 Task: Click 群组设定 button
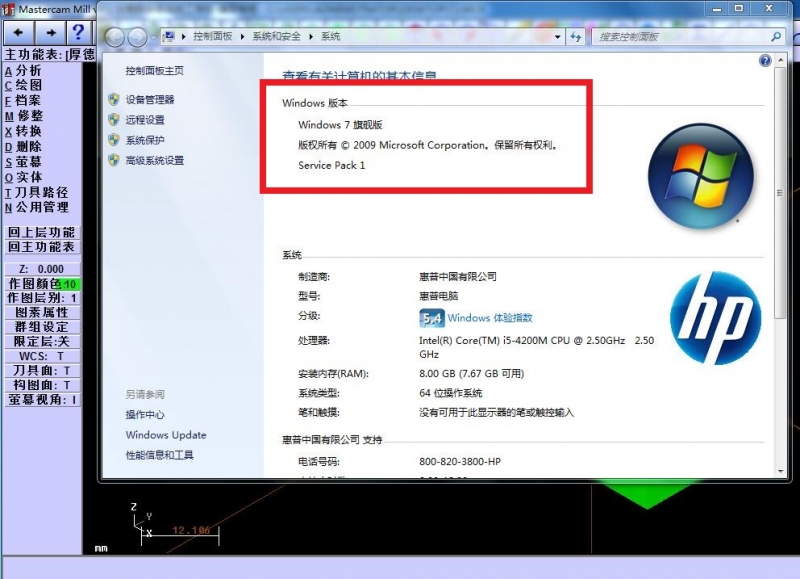pyautogui.click(x=42, y=327)
